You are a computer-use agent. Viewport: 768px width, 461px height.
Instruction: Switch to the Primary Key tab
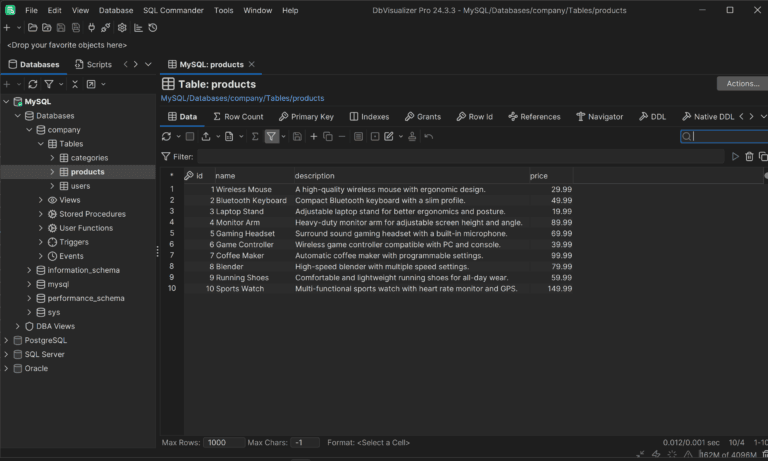point(306,117)
